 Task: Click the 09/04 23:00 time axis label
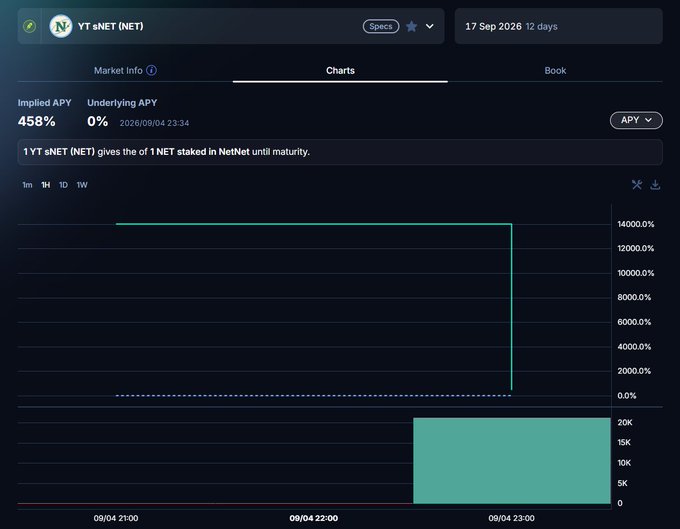[x=511, y=518]
